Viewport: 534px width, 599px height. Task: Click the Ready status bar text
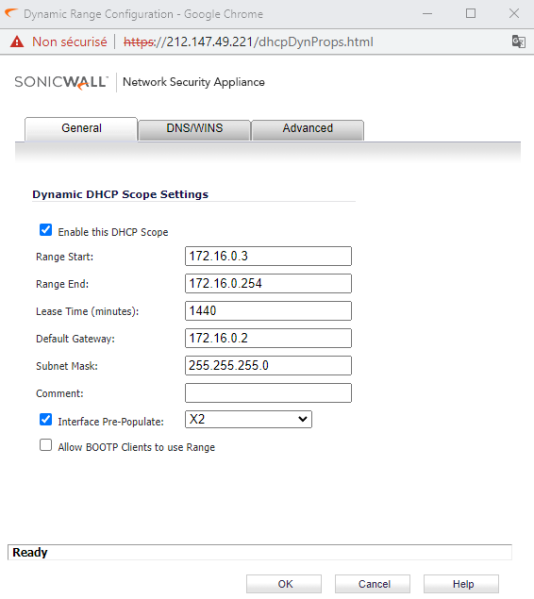point(30,552)
